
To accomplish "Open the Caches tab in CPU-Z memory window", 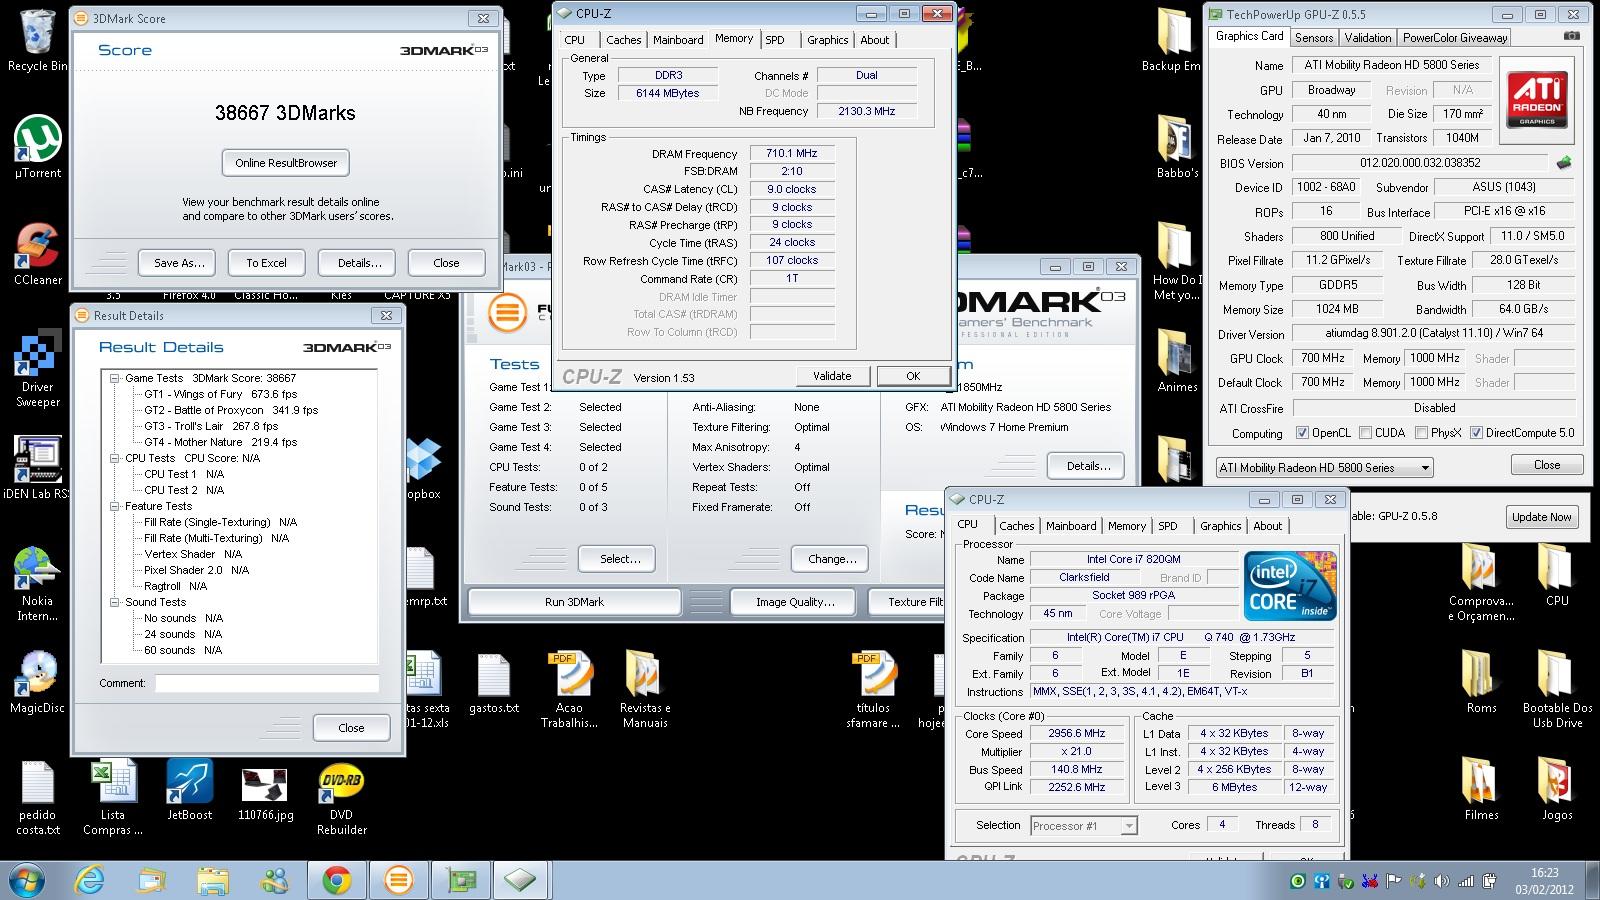I will coord(624,40).
